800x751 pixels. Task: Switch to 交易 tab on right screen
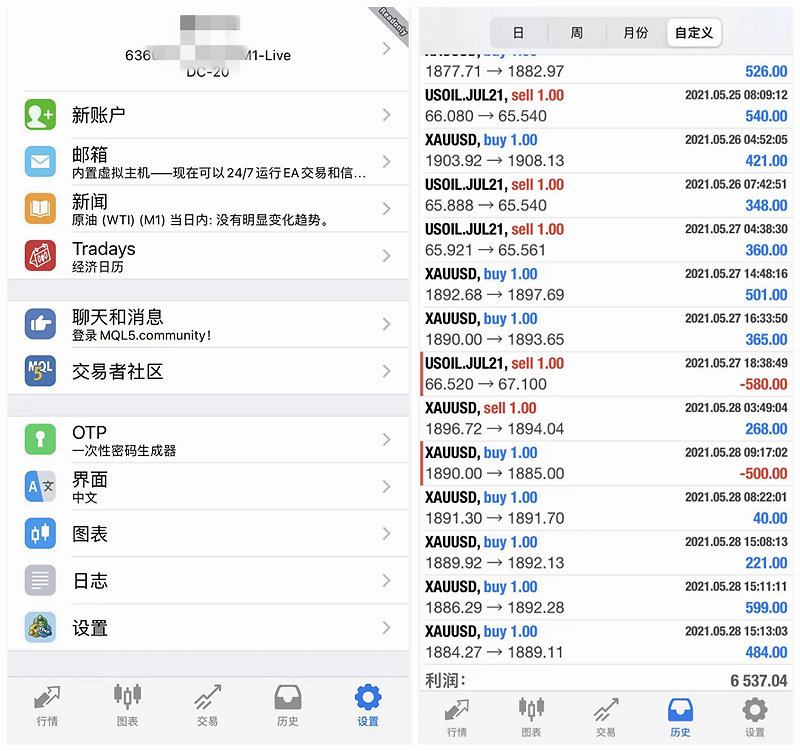605,715
